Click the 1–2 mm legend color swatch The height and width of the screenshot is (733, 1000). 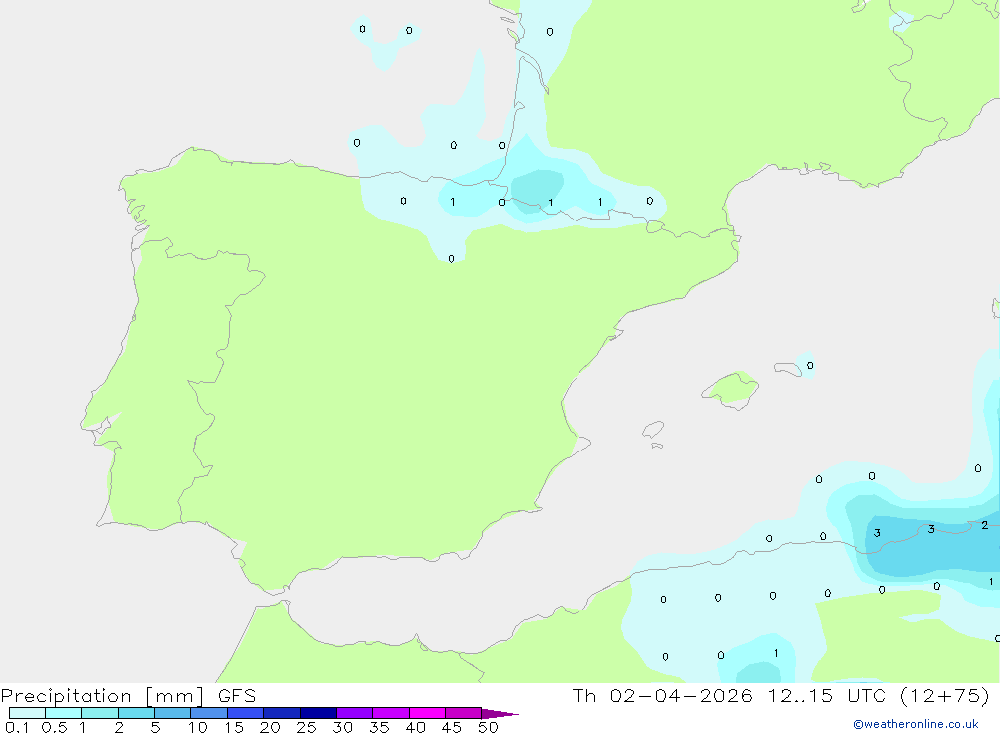coord(99,713)
